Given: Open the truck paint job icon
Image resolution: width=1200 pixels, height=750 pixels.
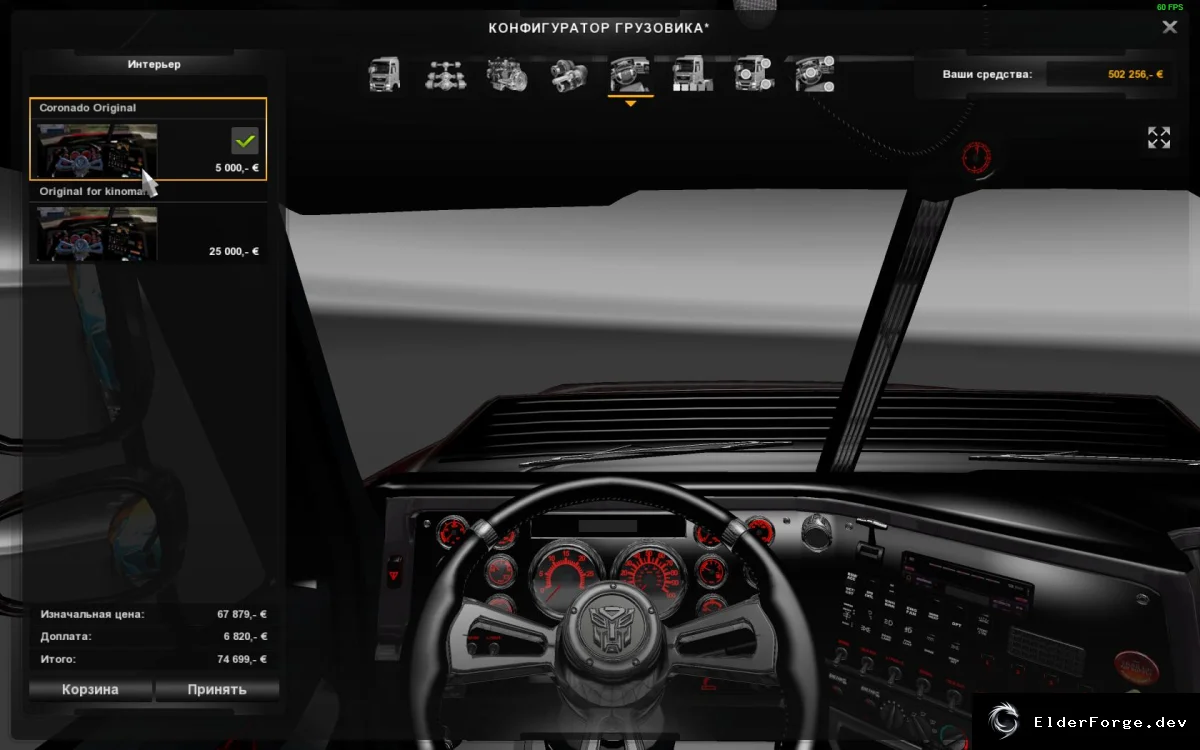Looking at the screenshot, I should [692, 75].
